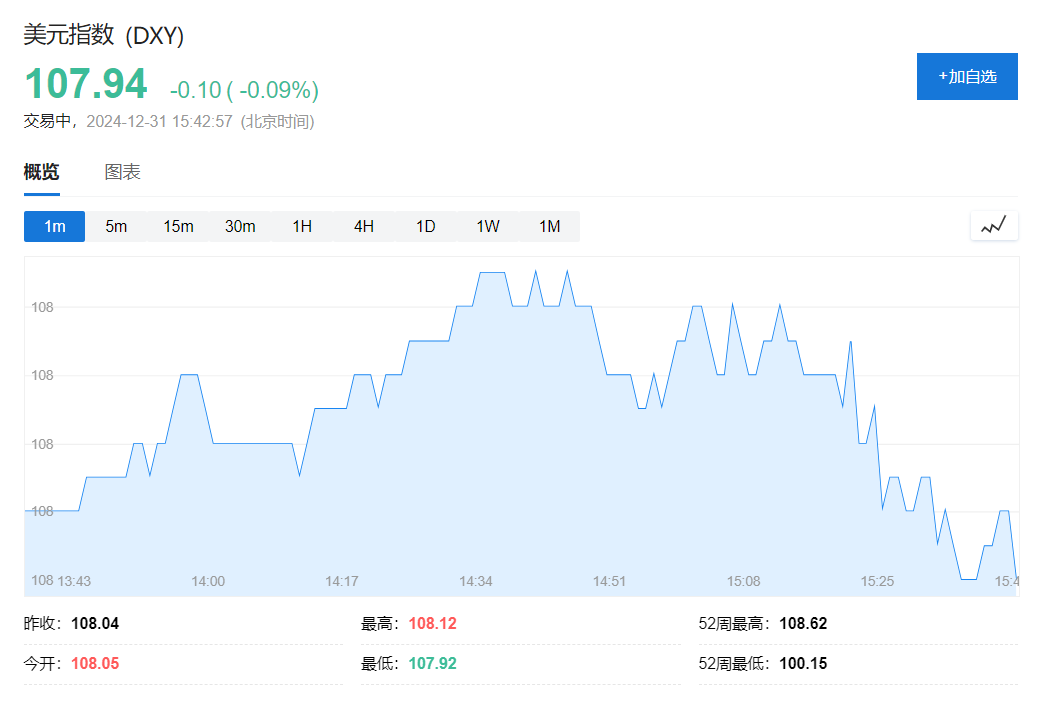Click the 最高 108.12 value
The image size is (1040, 701).
[432, 624]
